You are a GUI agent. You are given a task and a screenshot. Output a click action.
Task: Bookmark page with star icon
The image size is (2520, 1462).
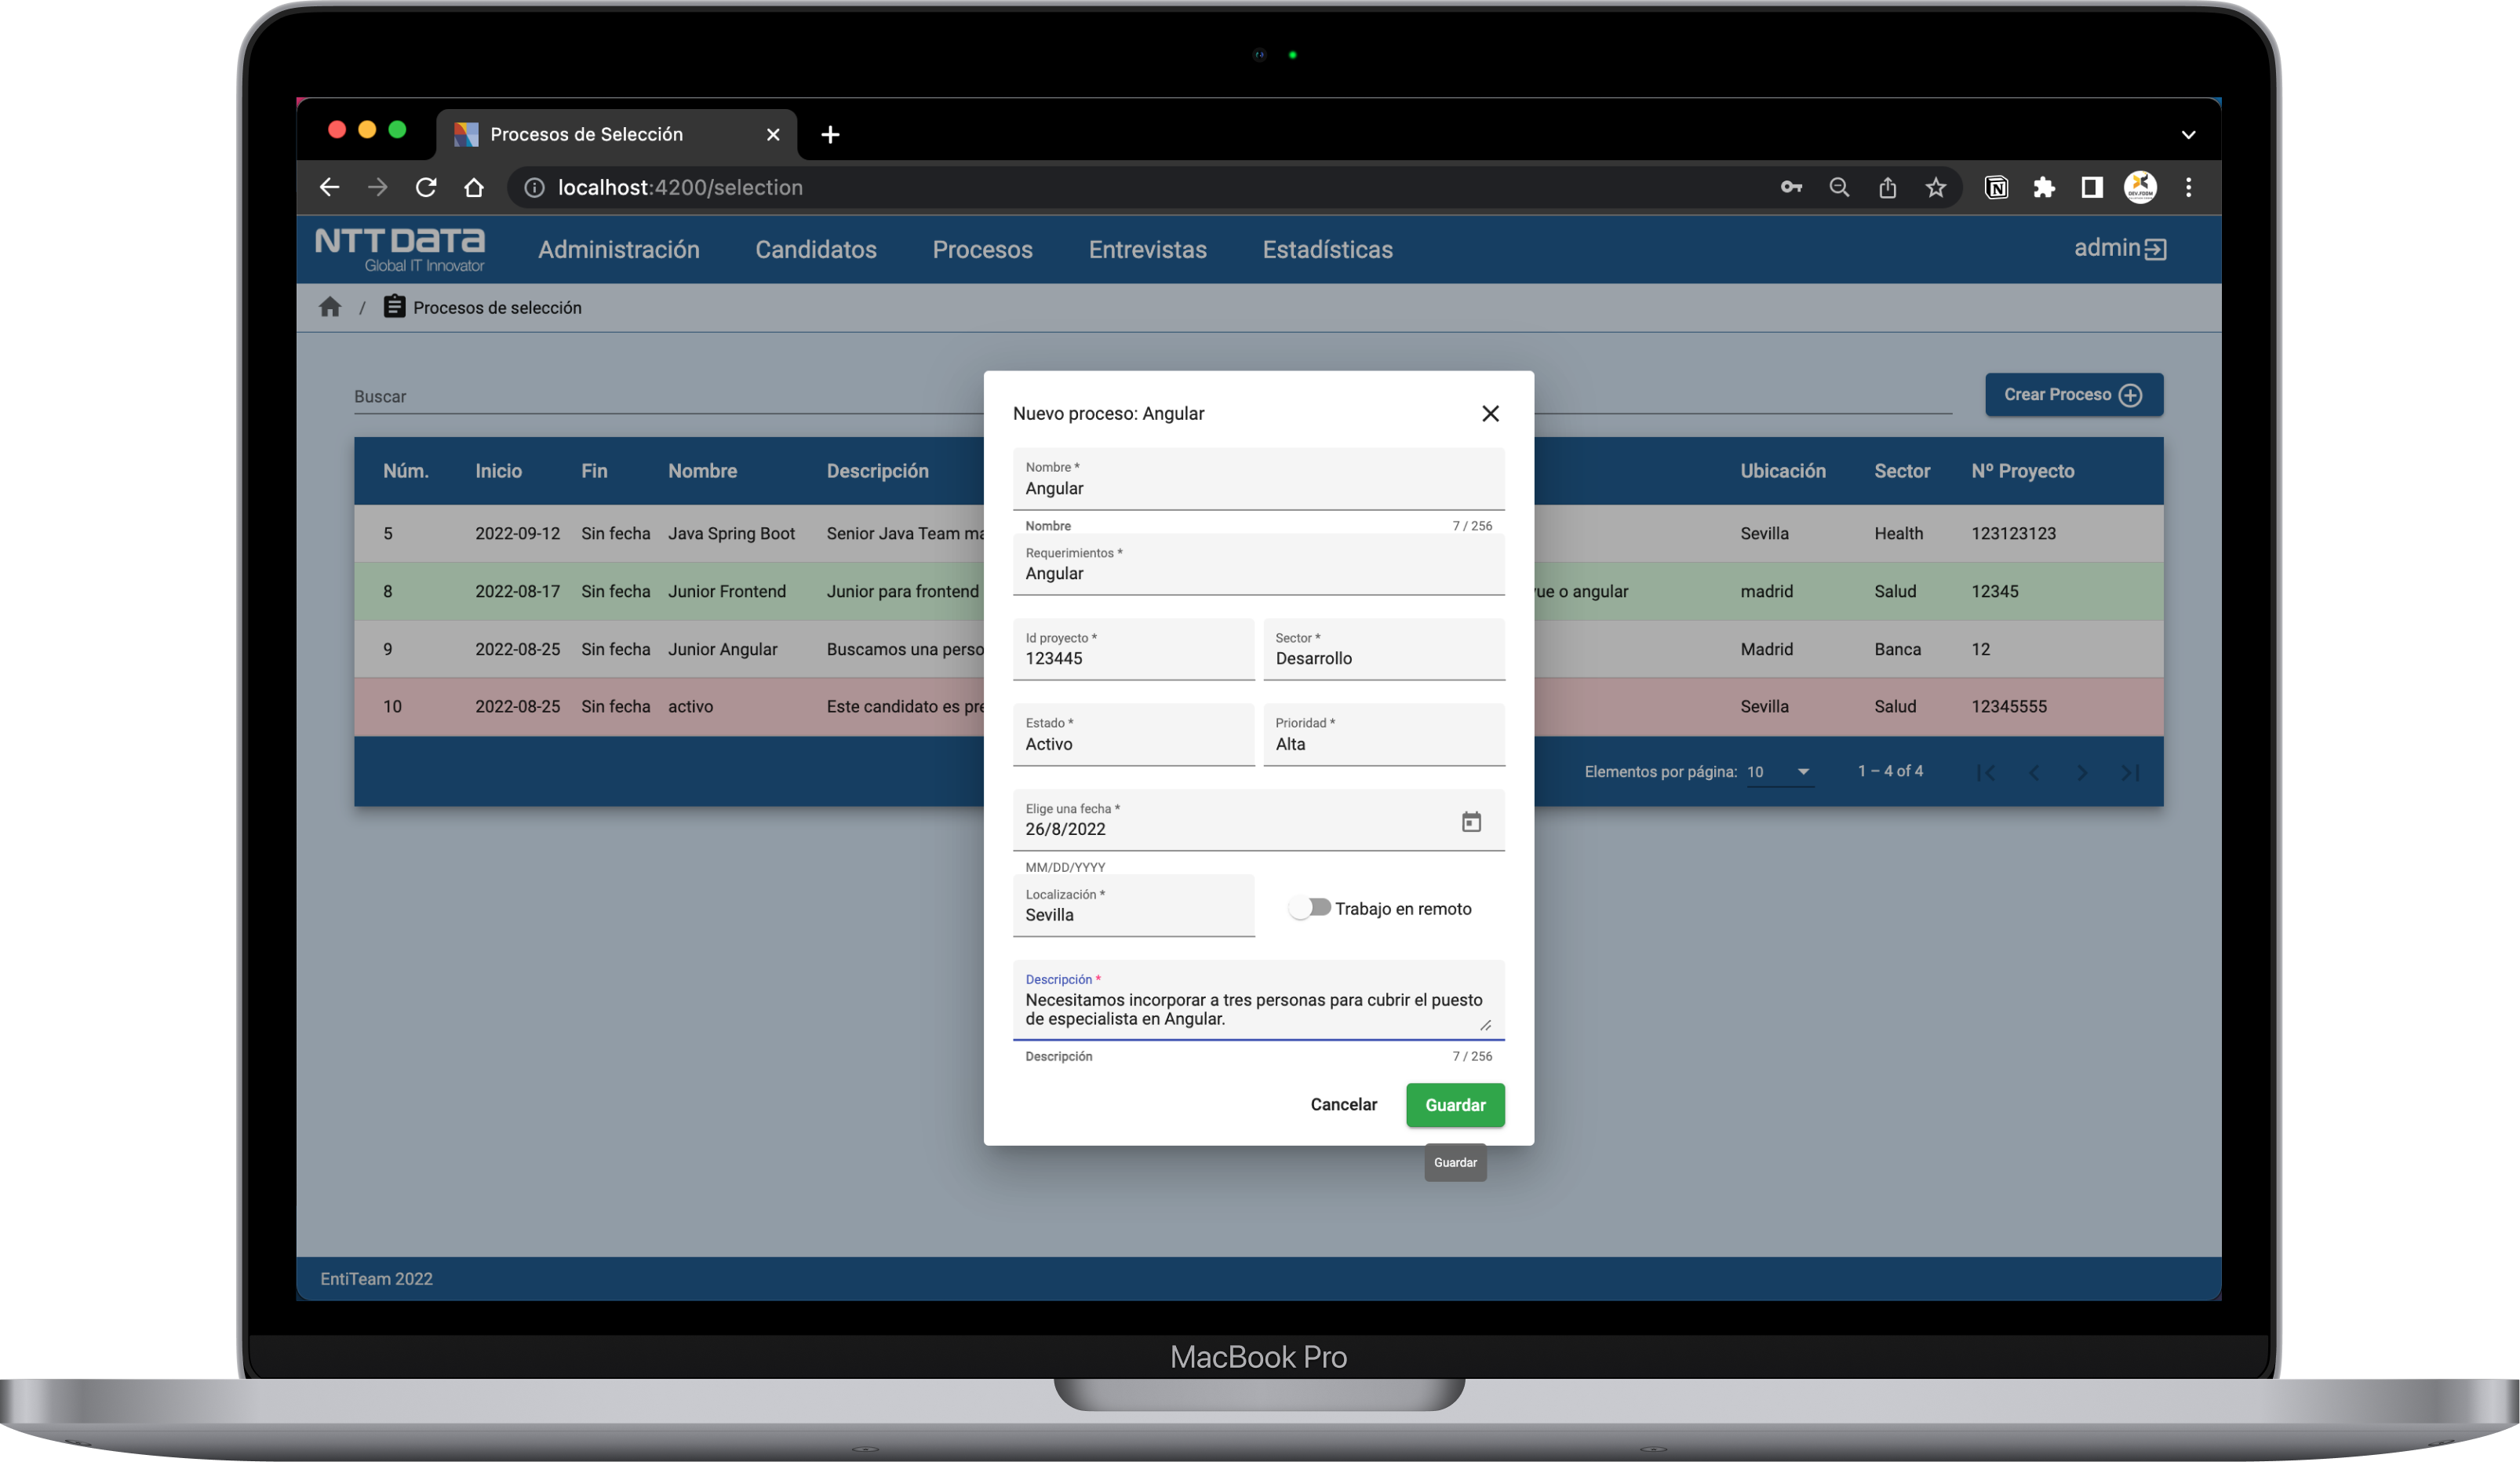click(x=1936, y=187)
